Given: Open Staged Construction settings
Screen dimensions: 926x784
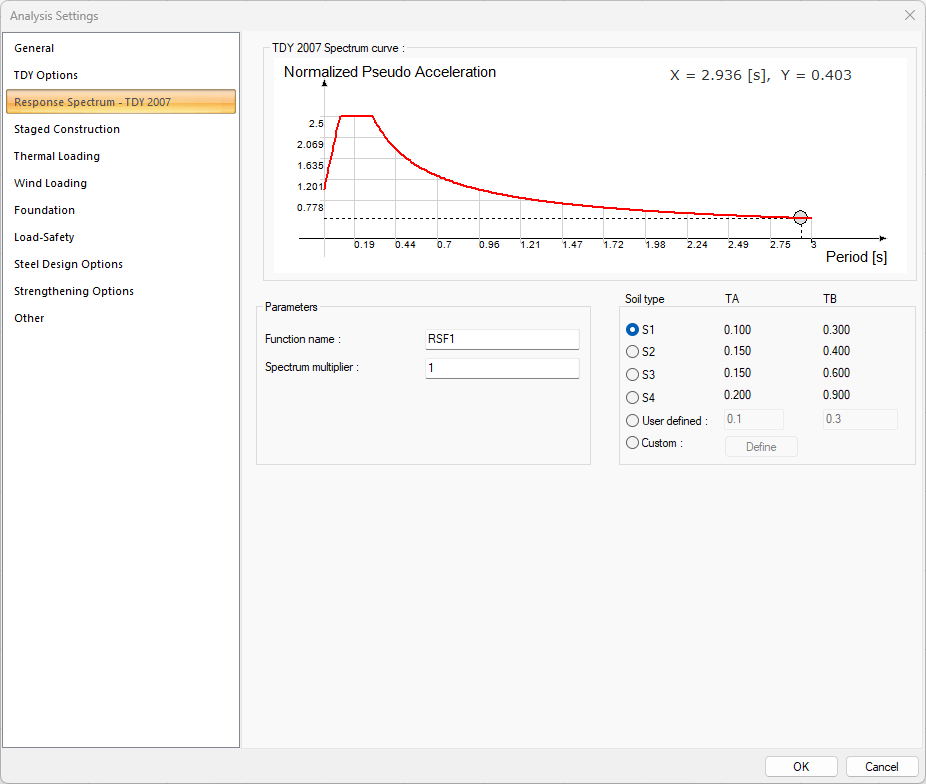Looking at the screenshot, I should pyautogui.click(x=67, y=129).
